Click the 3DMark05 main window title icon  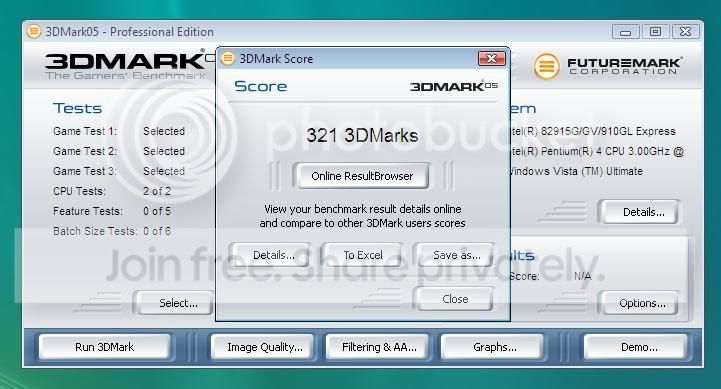click(x=34, y=31)
